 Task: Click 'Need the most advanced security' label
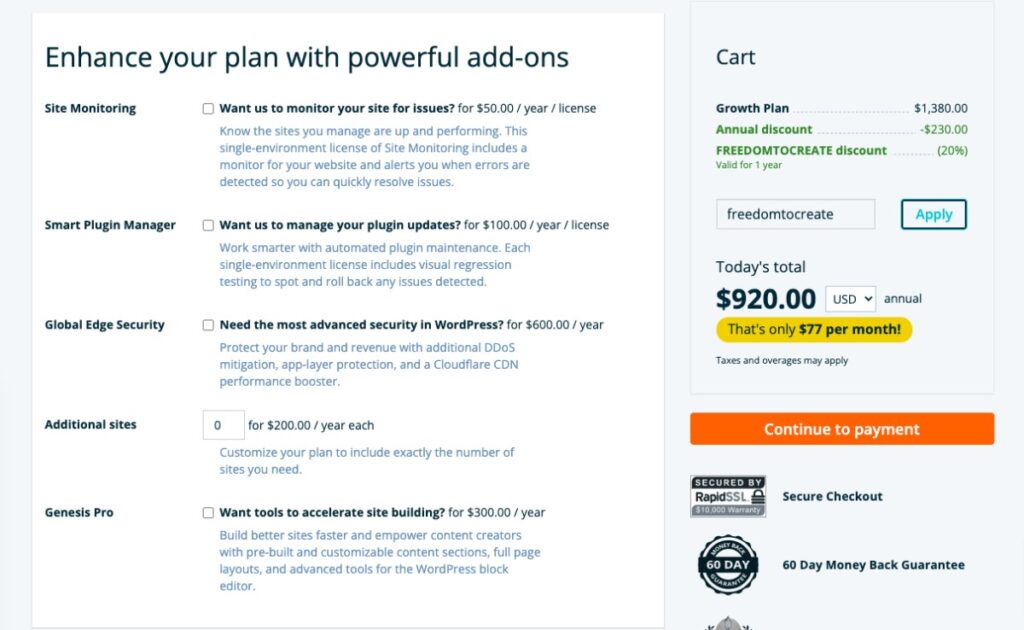point(361,325)
